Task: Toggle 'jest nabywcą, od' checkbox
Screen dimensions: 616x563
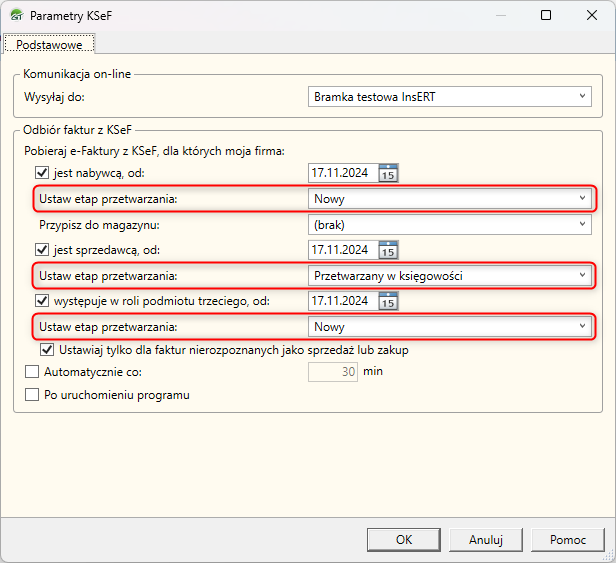Action: point(42,173)
